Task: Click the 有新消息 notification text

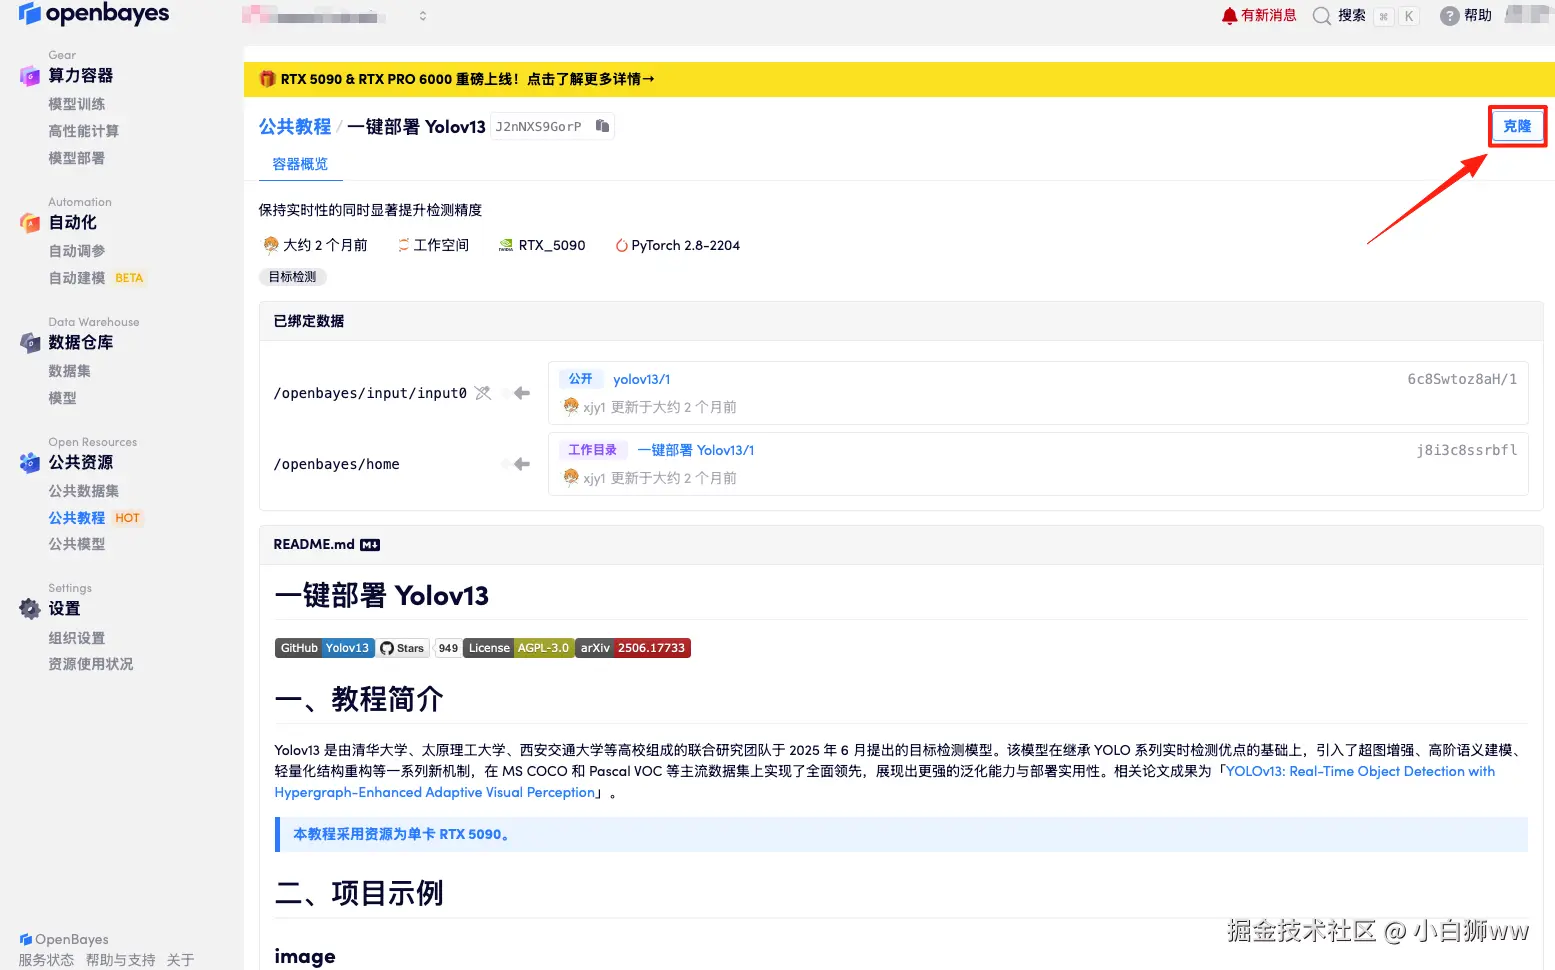Action: (x=1269, y=15)
